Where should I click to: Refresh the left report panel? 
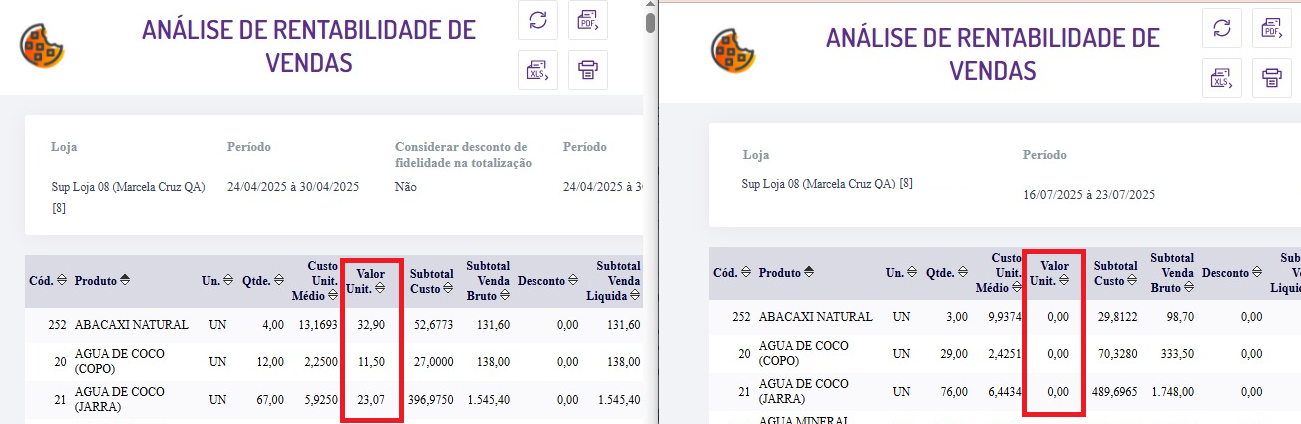[538, 20]
